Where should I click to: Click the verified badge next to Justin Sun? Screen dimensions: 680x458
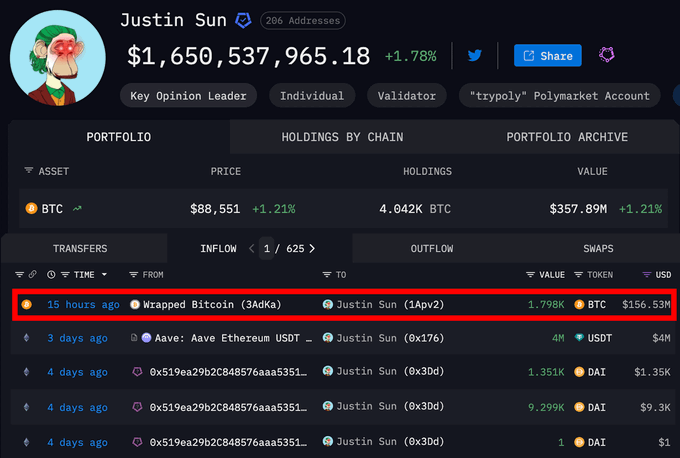(243, 20)
